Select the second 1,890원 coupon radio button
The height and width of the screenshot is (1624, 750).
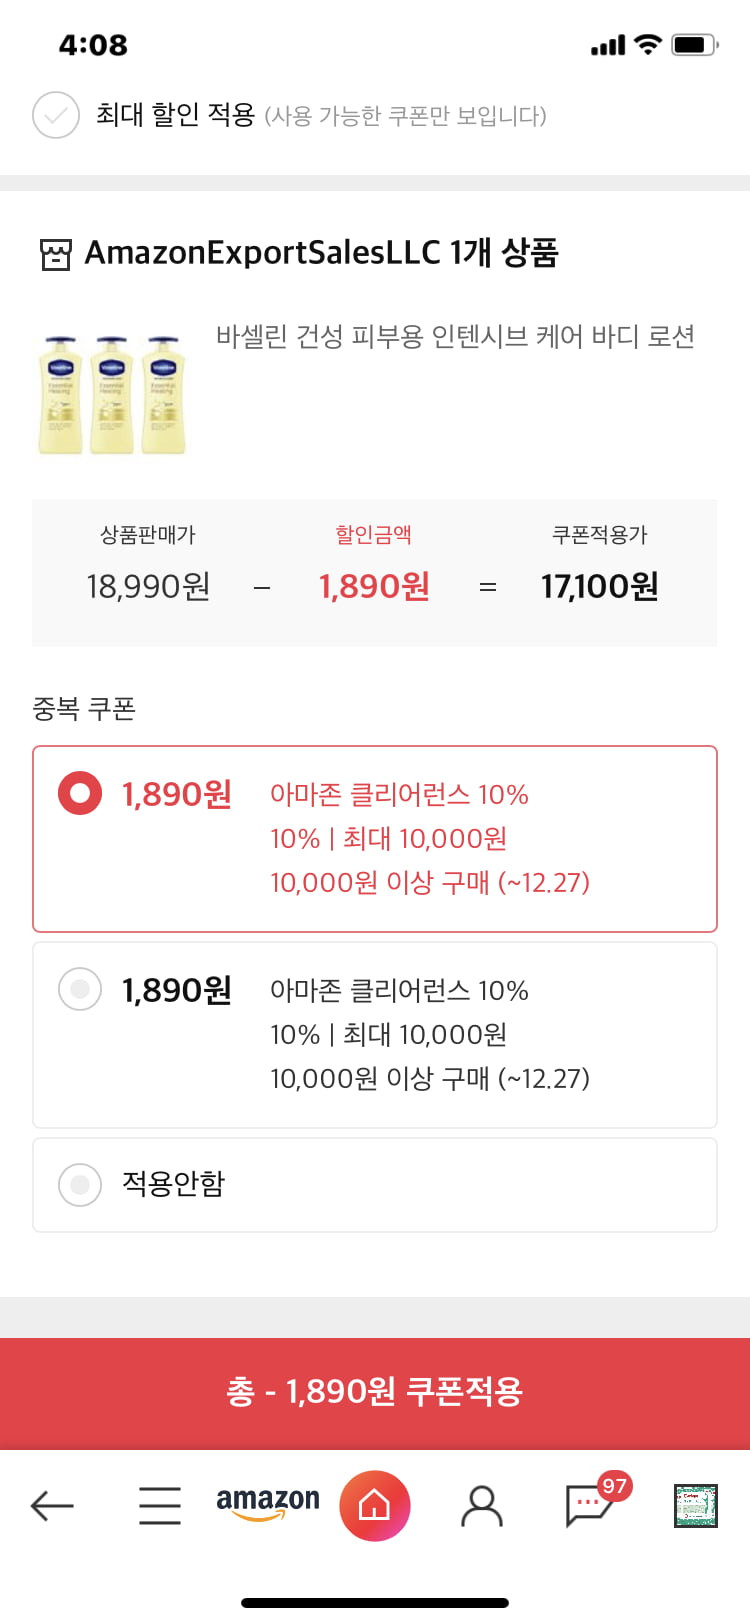(80, 990)
